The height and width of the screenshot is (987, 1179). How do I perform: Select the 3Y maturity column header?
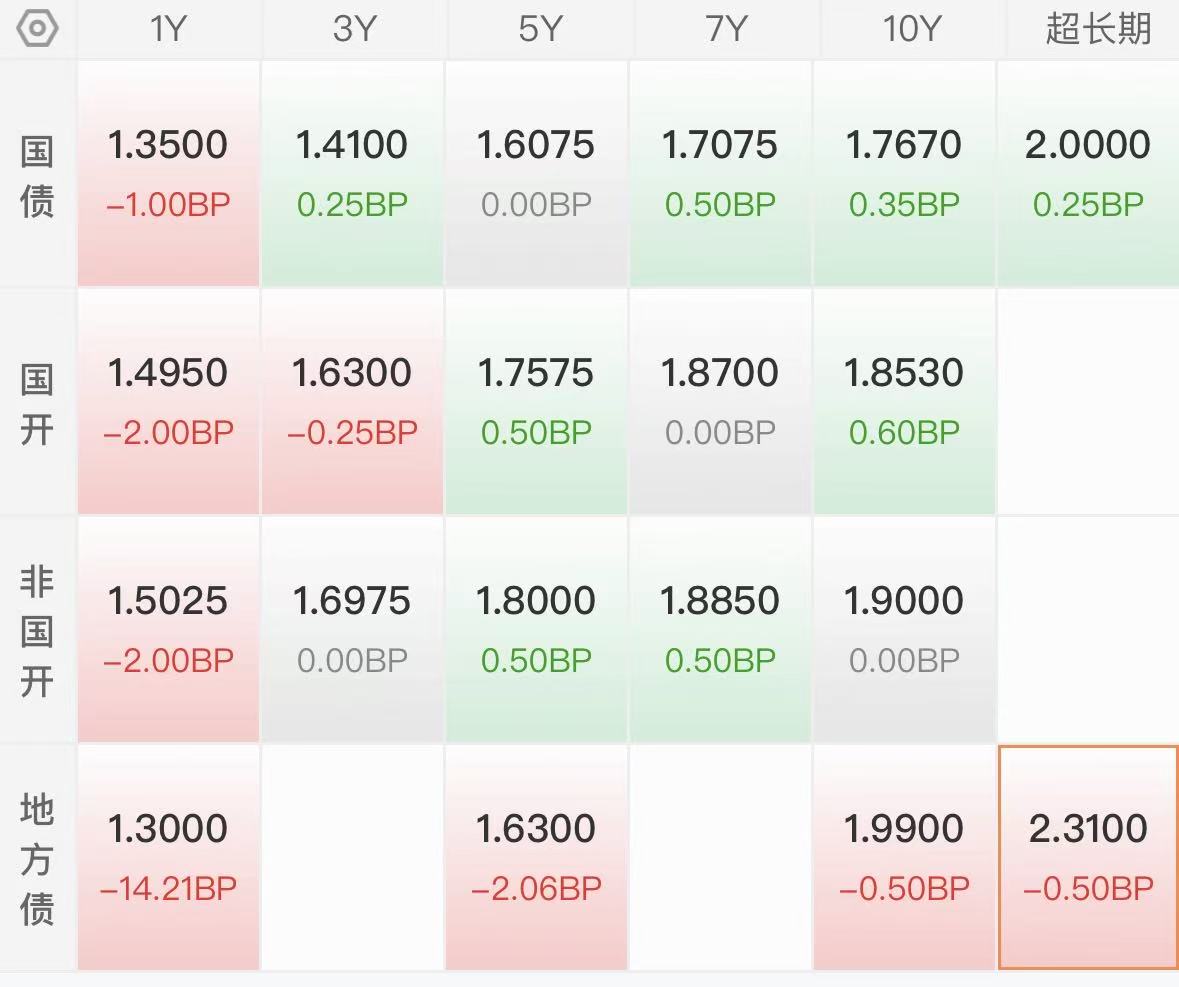click(353, 29)
